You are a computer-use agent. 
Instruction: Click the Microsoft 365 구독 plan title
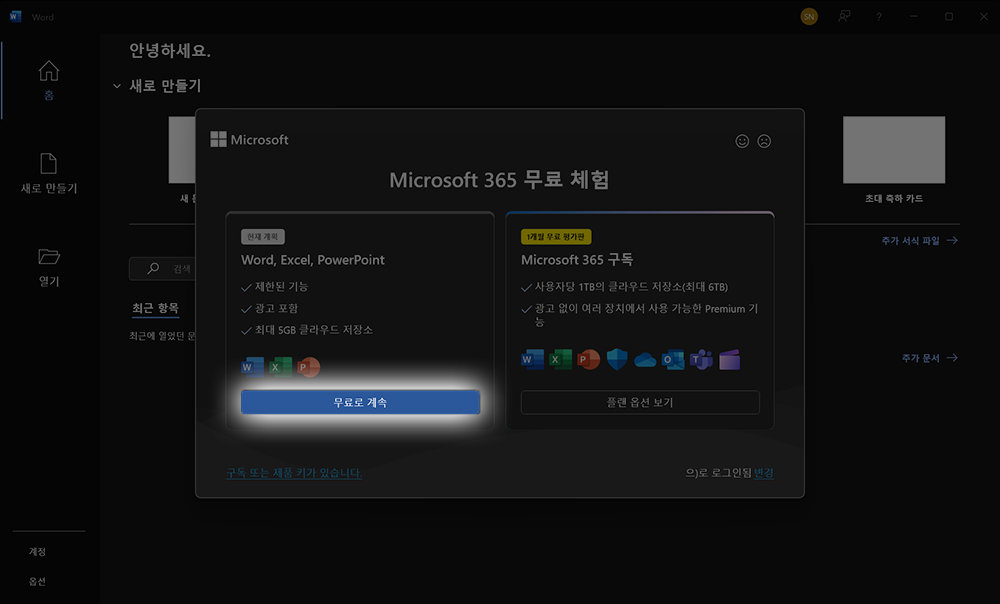[x=577, y=260]
